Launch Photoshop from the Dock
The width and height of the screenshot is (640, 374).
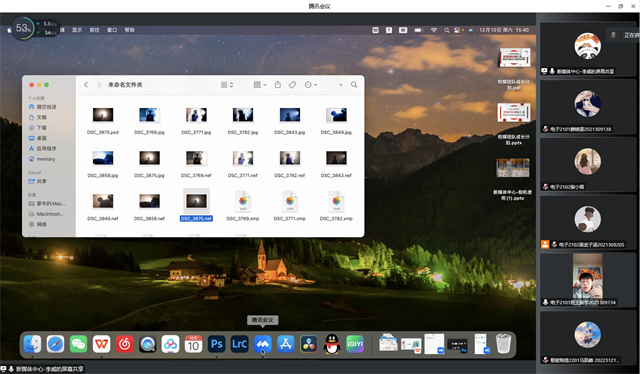216,344
